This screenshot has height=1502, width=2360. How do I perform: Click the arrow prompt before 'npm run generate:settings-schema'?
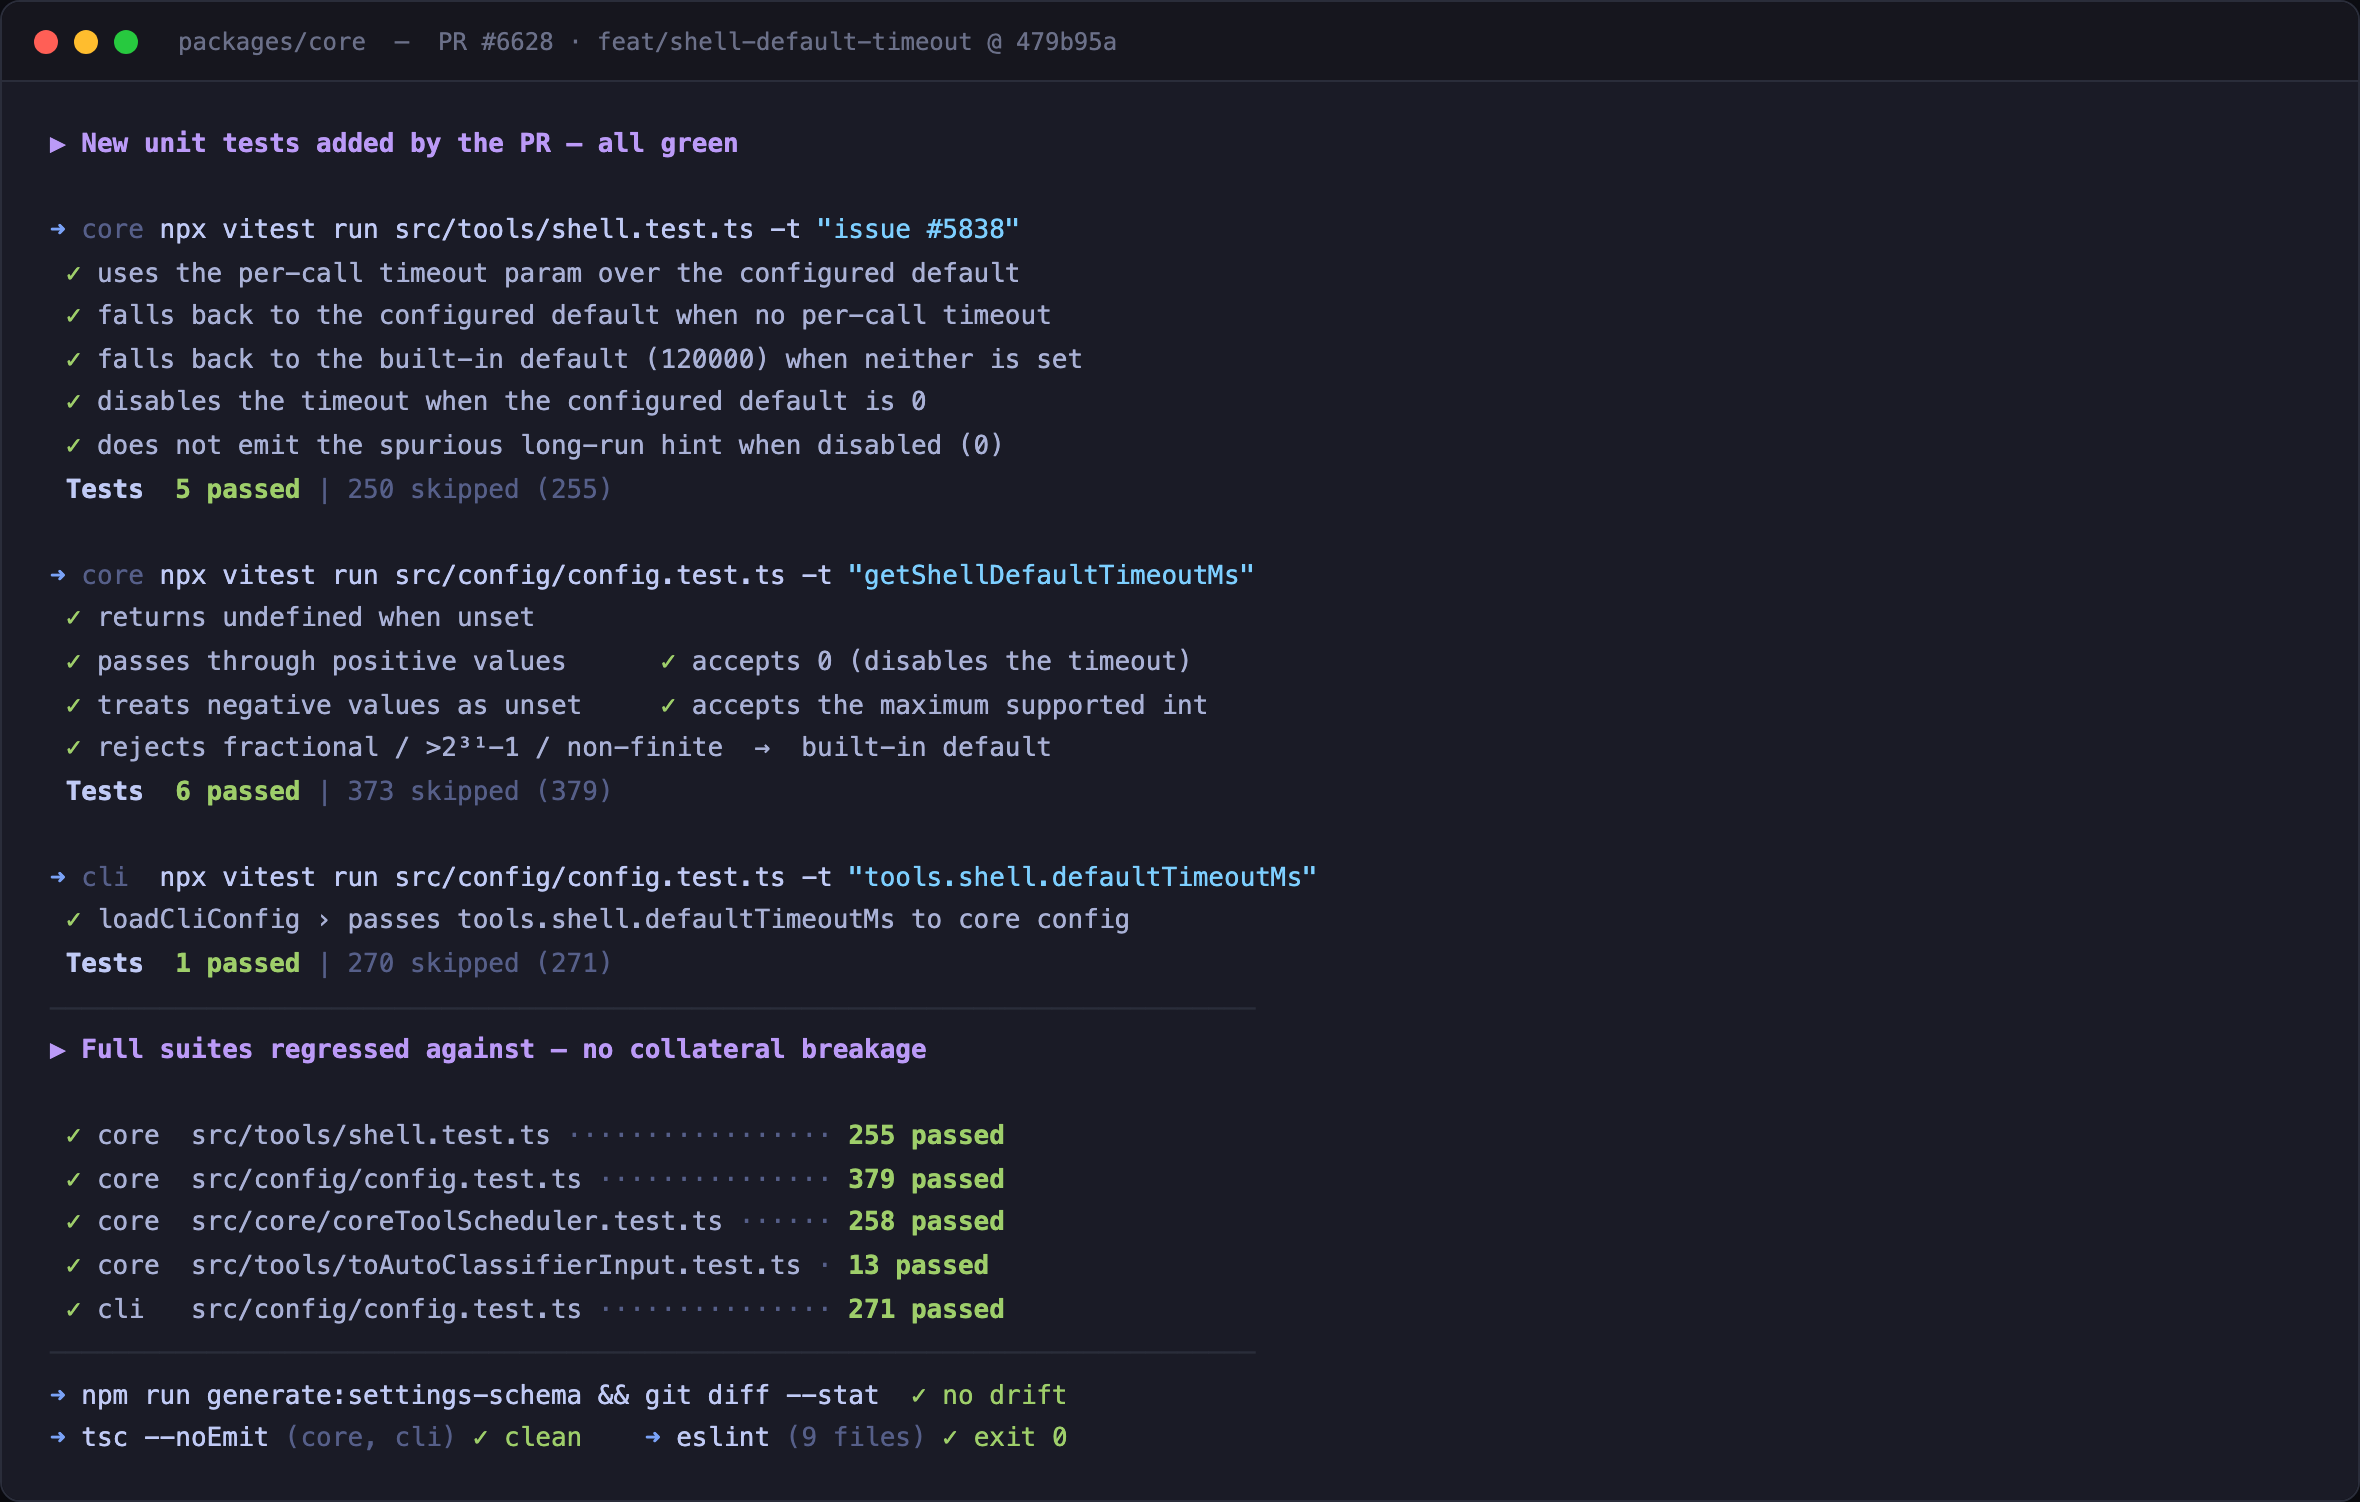click(58, 1396)
